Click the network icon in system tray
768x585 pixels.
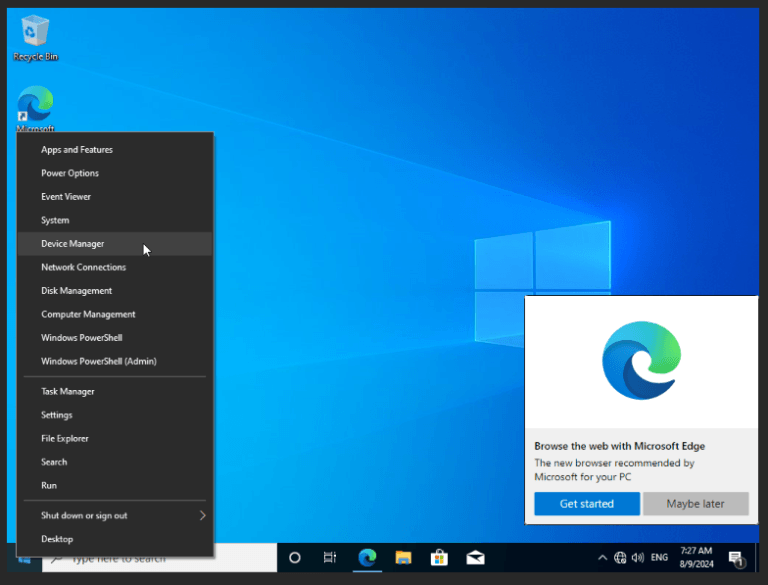pyautogui.click(x=620, y=557)
